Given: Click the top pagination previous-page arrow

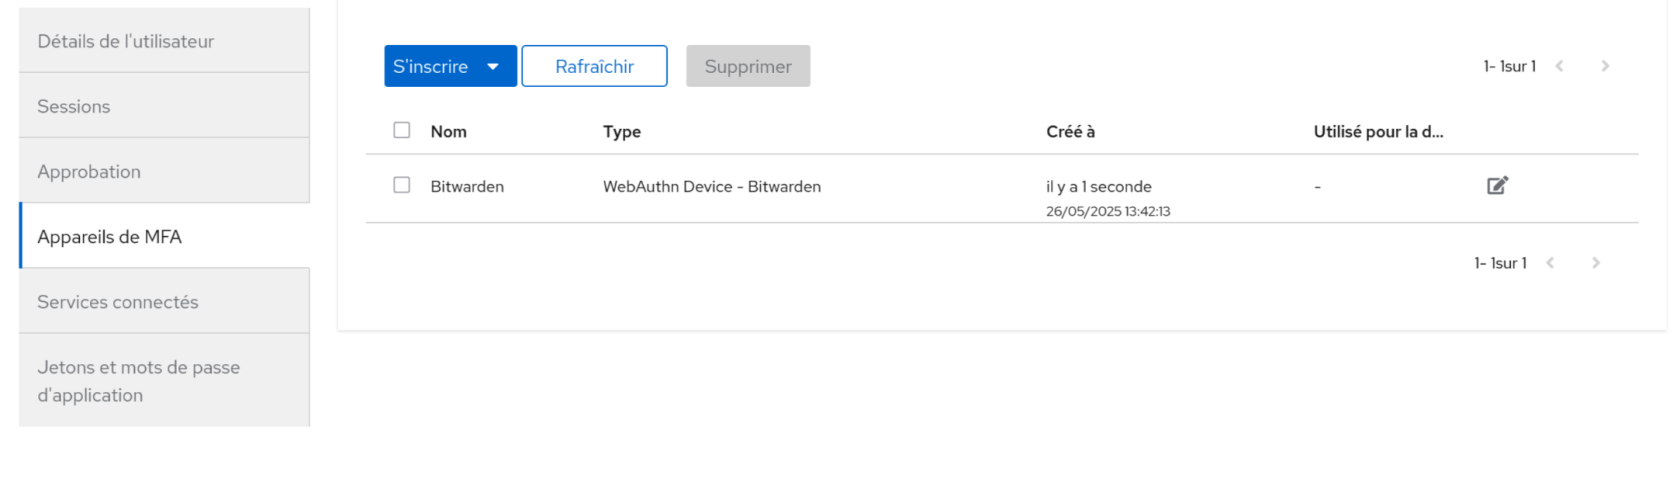Looking at the screenshot, I should [1559, 66].
